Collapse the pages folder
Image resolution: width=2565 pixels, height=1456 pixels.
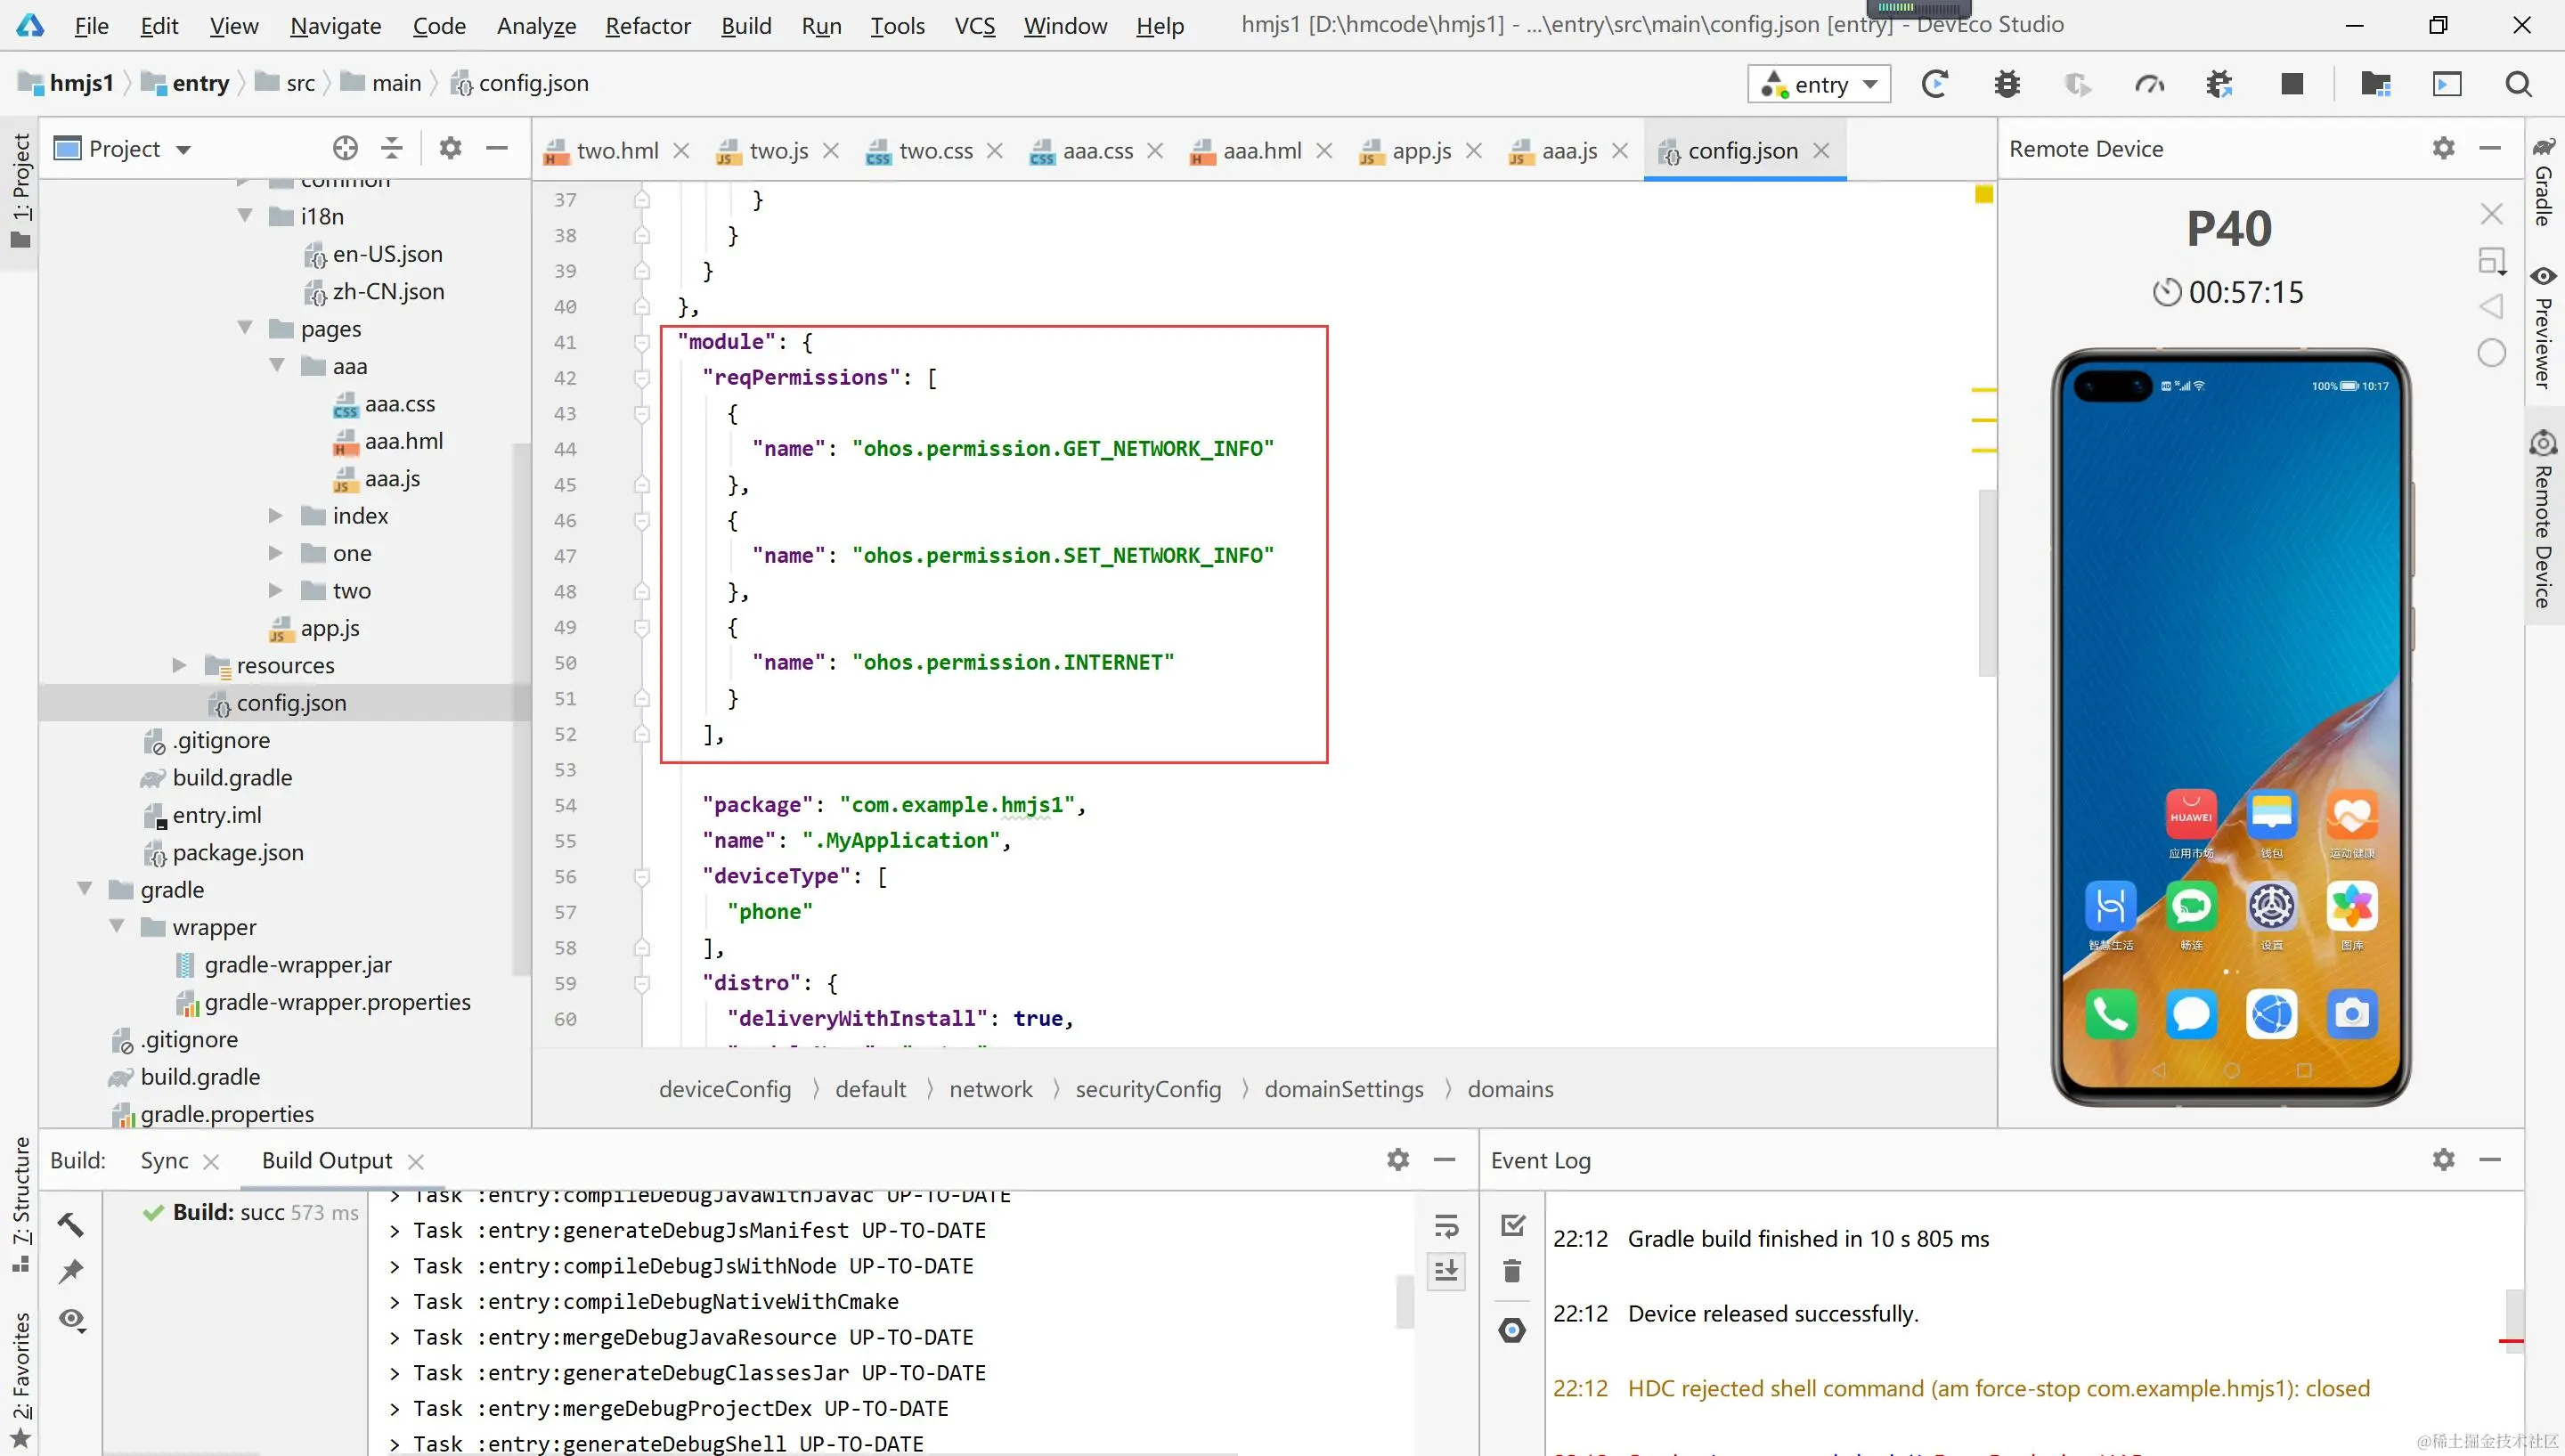(245, 328)
